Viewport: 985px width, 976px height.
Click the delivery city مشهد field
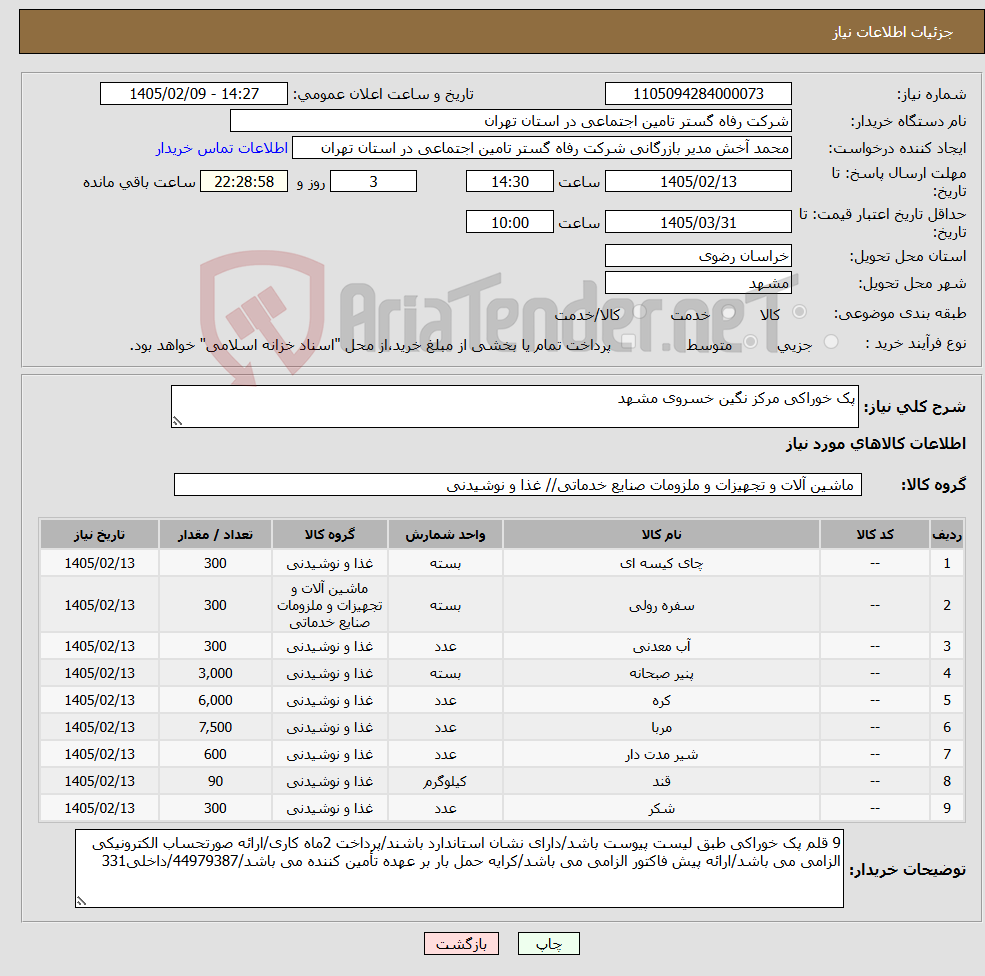pyautogui.click(x=698, y=283)
